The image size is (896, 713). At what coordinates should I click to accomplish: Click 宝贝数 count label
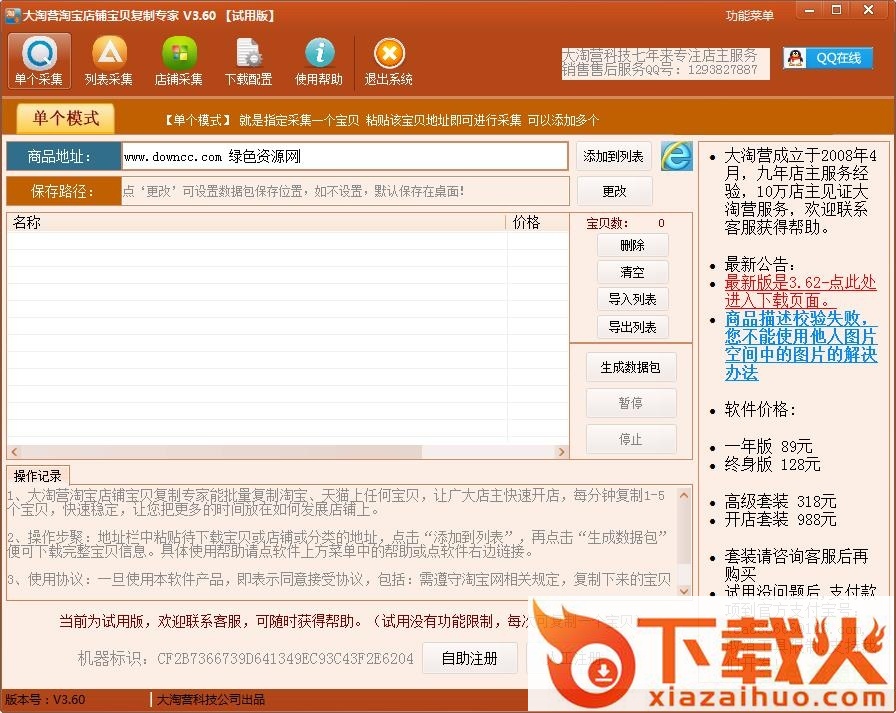coord(607,223)
